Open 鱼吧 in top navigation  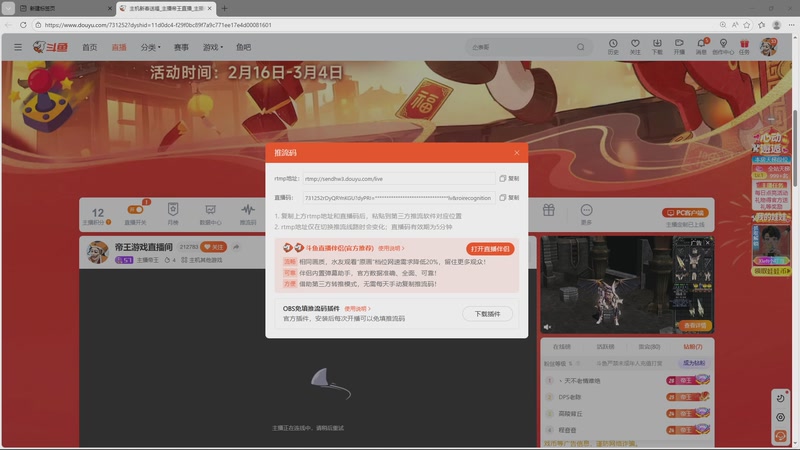coord(243,47)
